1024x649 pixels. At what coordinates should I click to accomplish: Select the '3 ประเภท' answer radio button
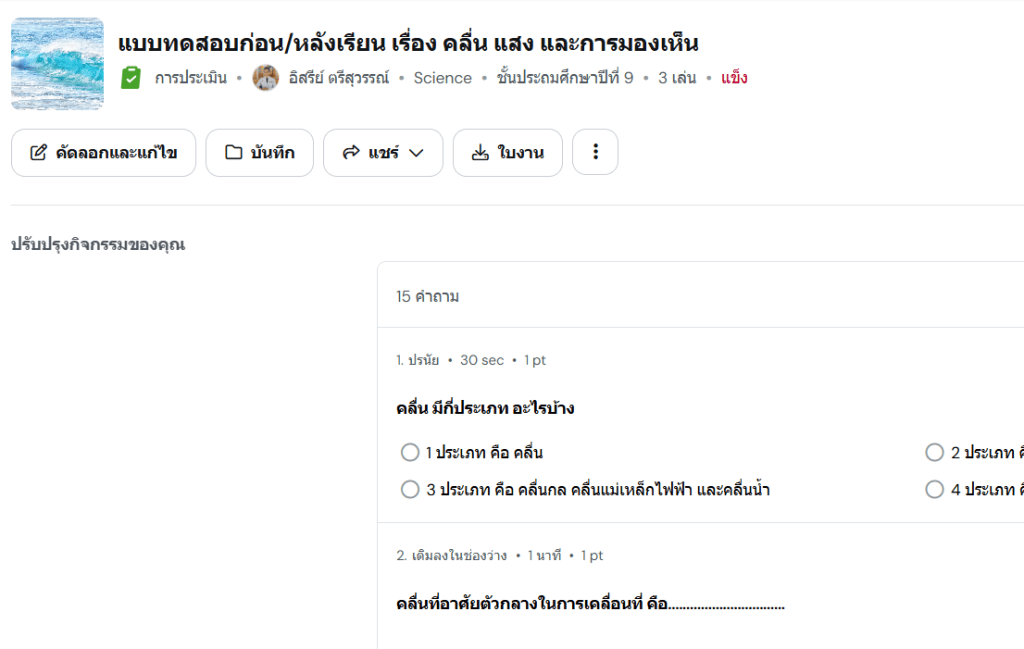[x=410, y=489]
